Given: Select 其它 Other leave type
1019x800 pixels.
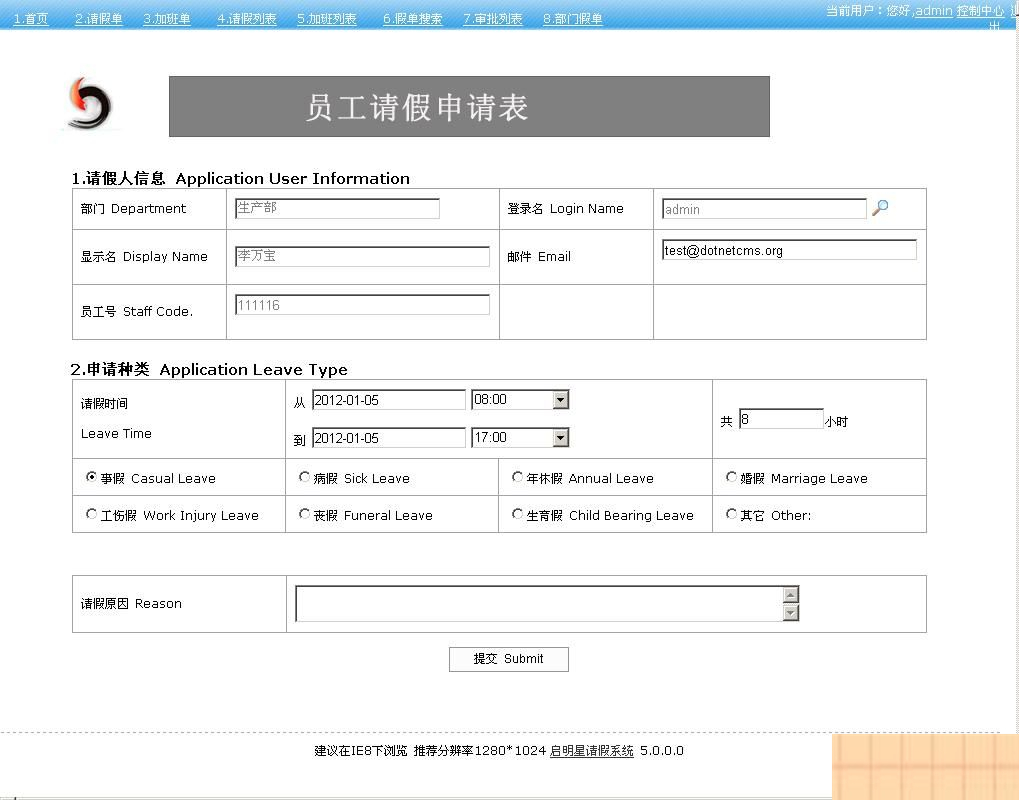Looking at the screenshot, I should pos(731,514).
